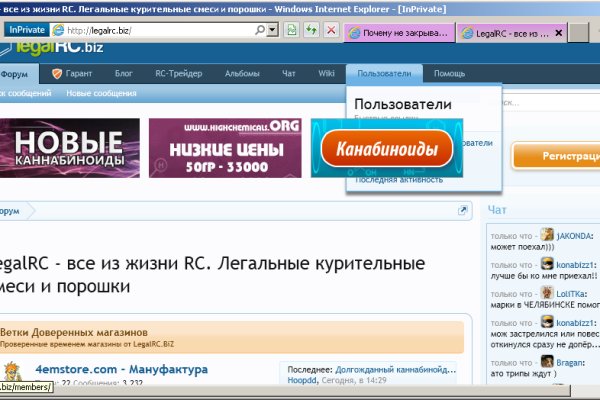Click the InPrivate indicator badge
The image size is (600, 400).
click(x=27, y=30)
